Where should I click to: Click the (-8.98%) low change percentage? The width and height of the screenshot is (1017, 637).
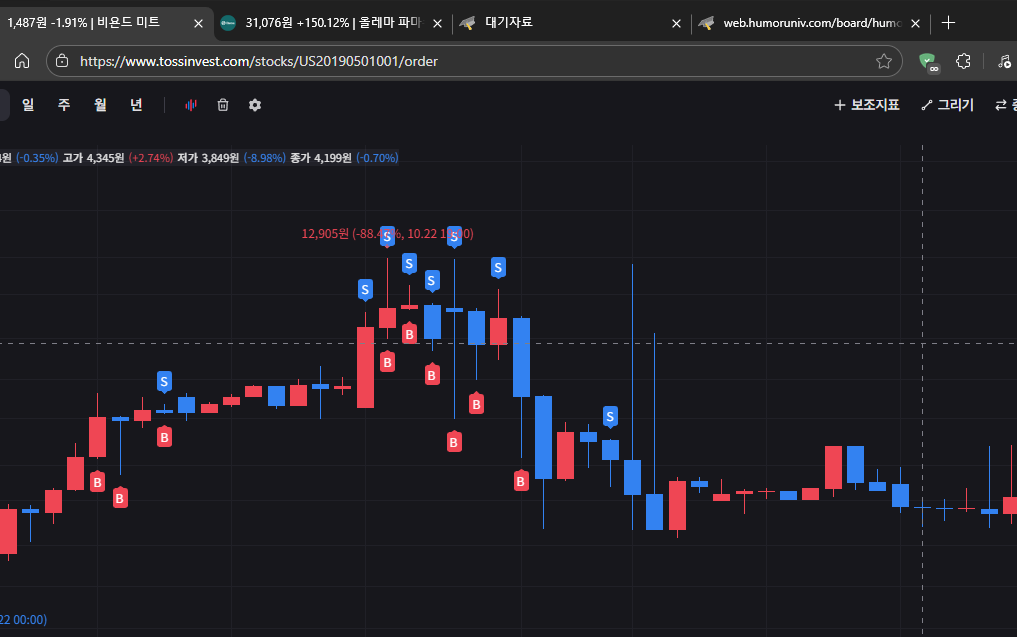point(265,158)
